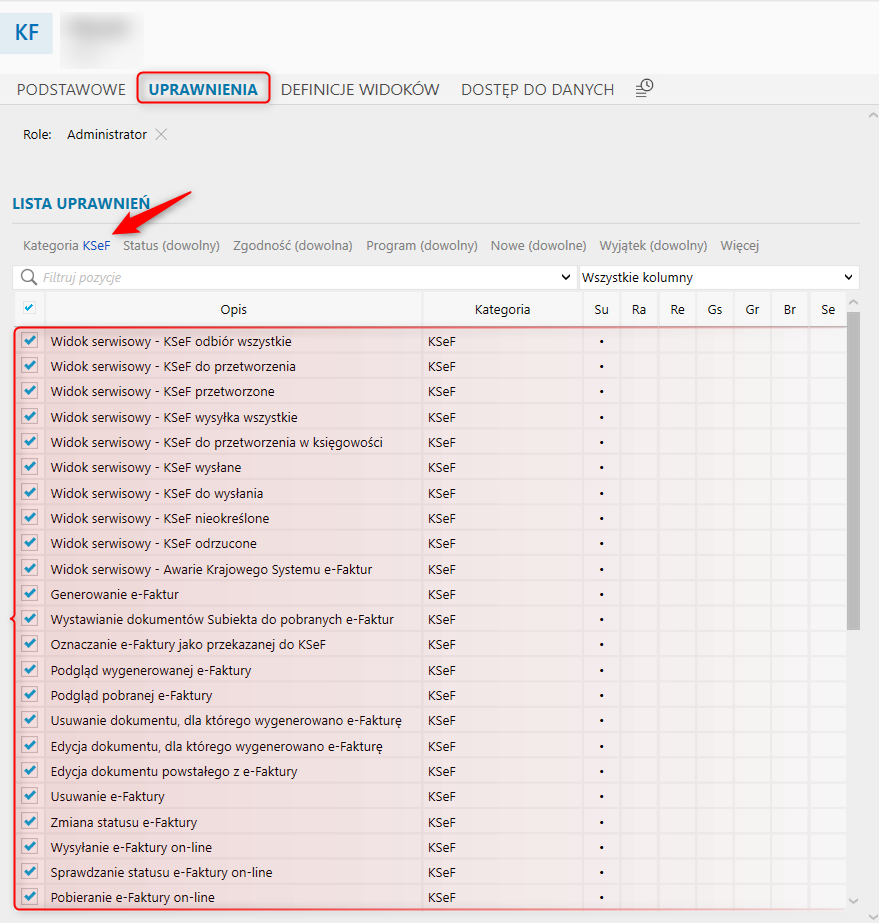Click the Gr column header

[x=752, y=310]
